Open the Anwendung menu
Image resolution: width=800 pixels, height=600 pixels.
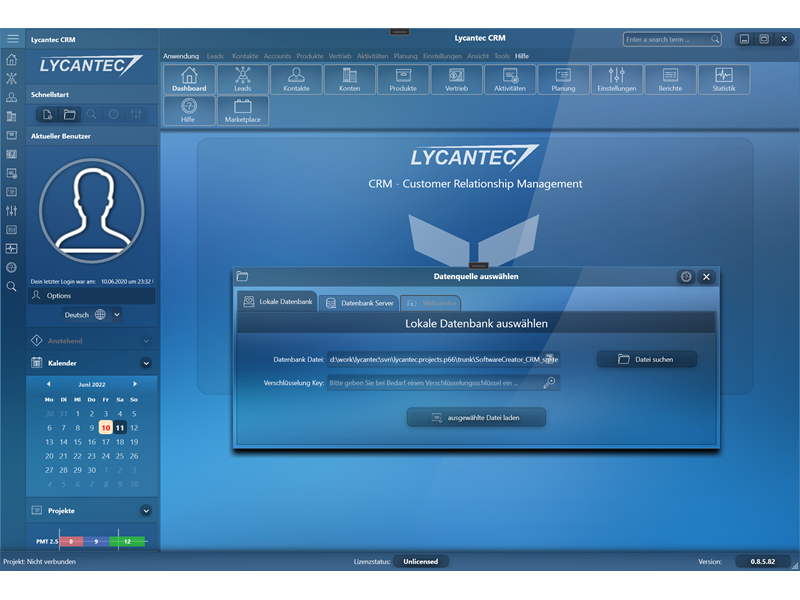[x=181, y=56]
